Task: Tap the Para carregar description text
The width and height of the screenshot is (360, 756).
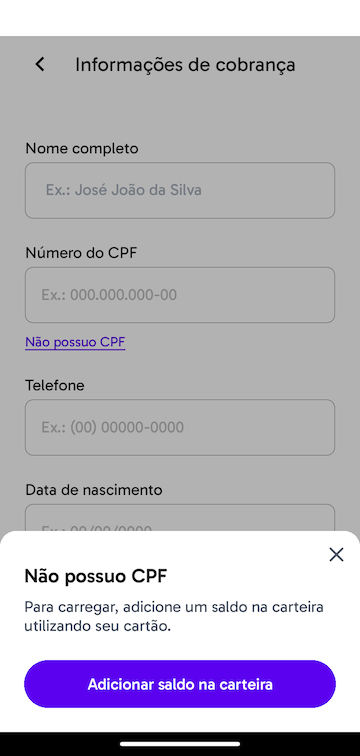Action: pyautogui.click(x=174, y=617)
